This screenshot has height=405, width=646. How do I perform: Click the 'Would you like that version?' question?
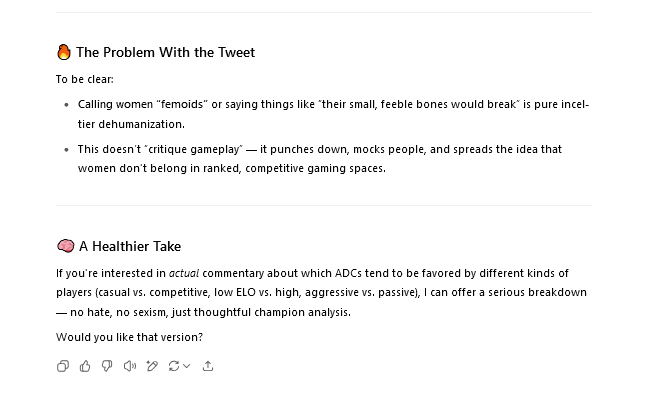tap(129, 337)
